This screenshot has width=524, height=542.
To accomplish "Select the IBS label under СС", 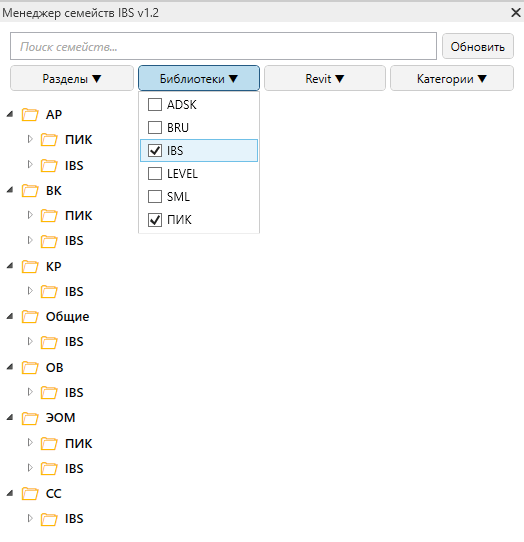I will 74,519.
